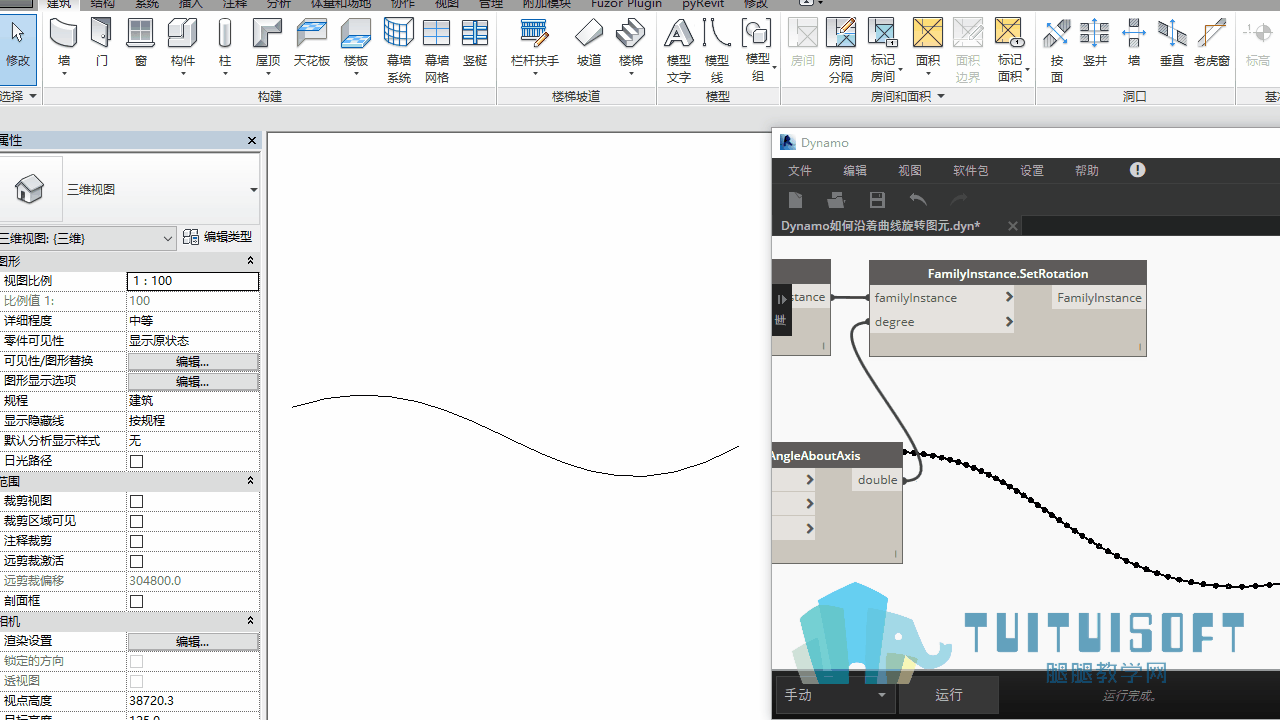Image resolution: width=1280 pixels, height=720 pixels.
Task: Click the 房间分隔 room separator tool
Action: tap(841, 51)
